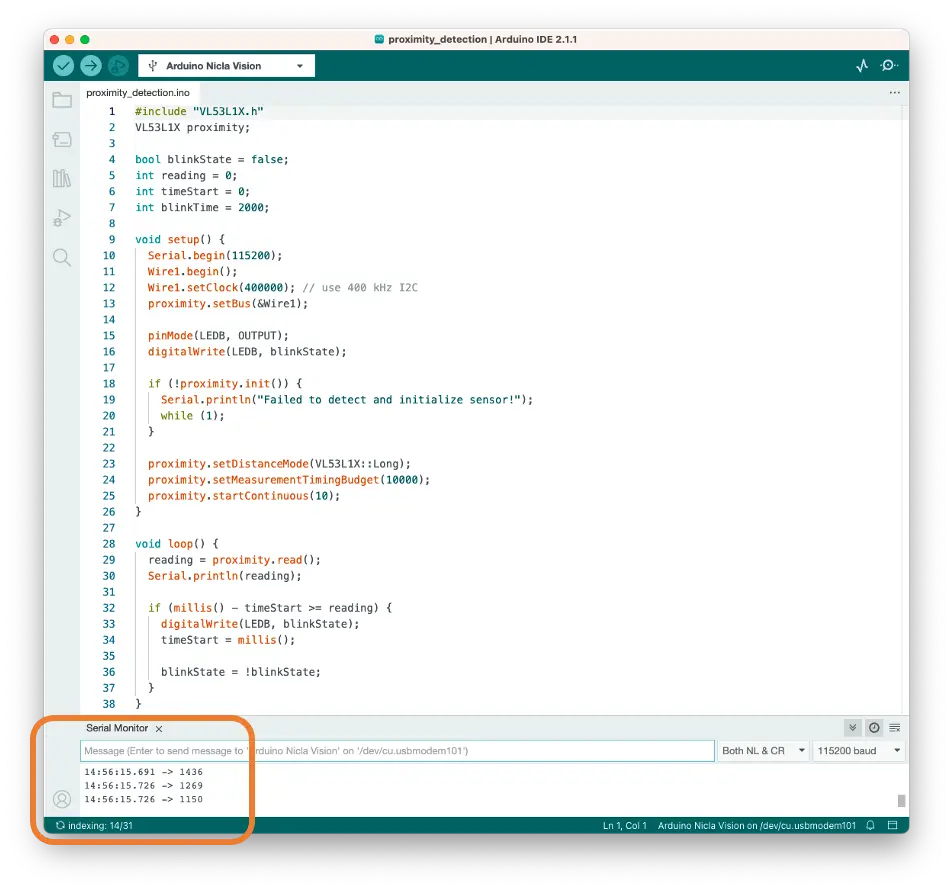This screenshot has width=952, height=890.
Task: Open the Search sidebar panel
Action: point(62,258)
